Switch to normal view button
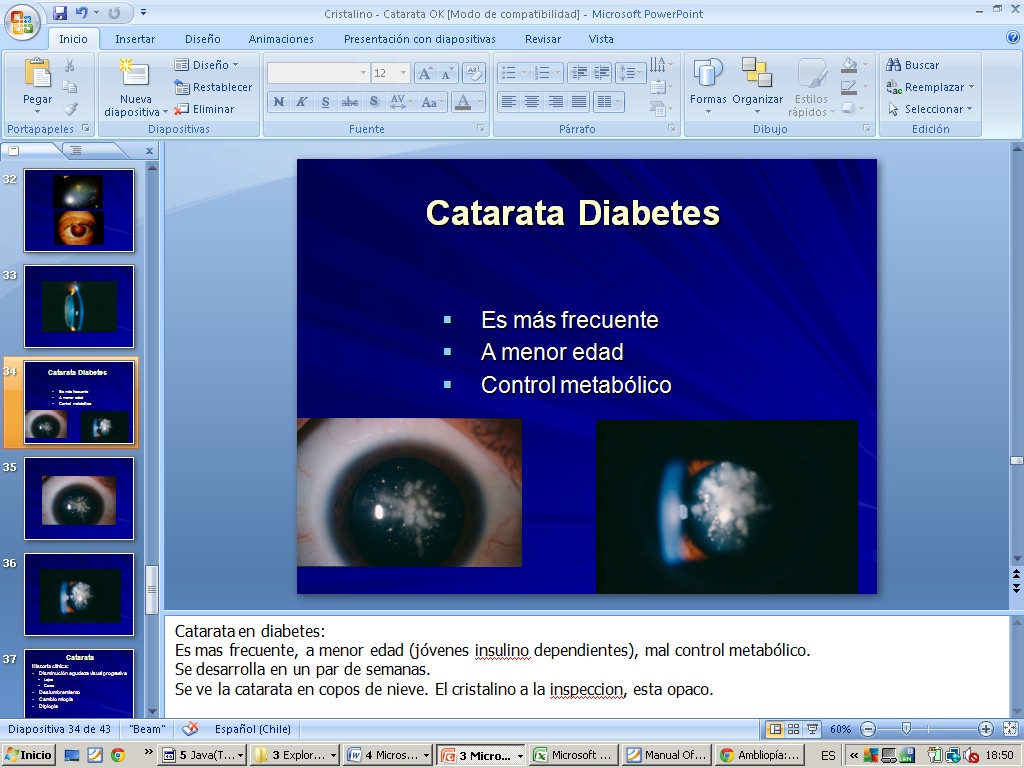Viewport: 1024px width, 768px height. pyautogui.click(x=774, y=729)
